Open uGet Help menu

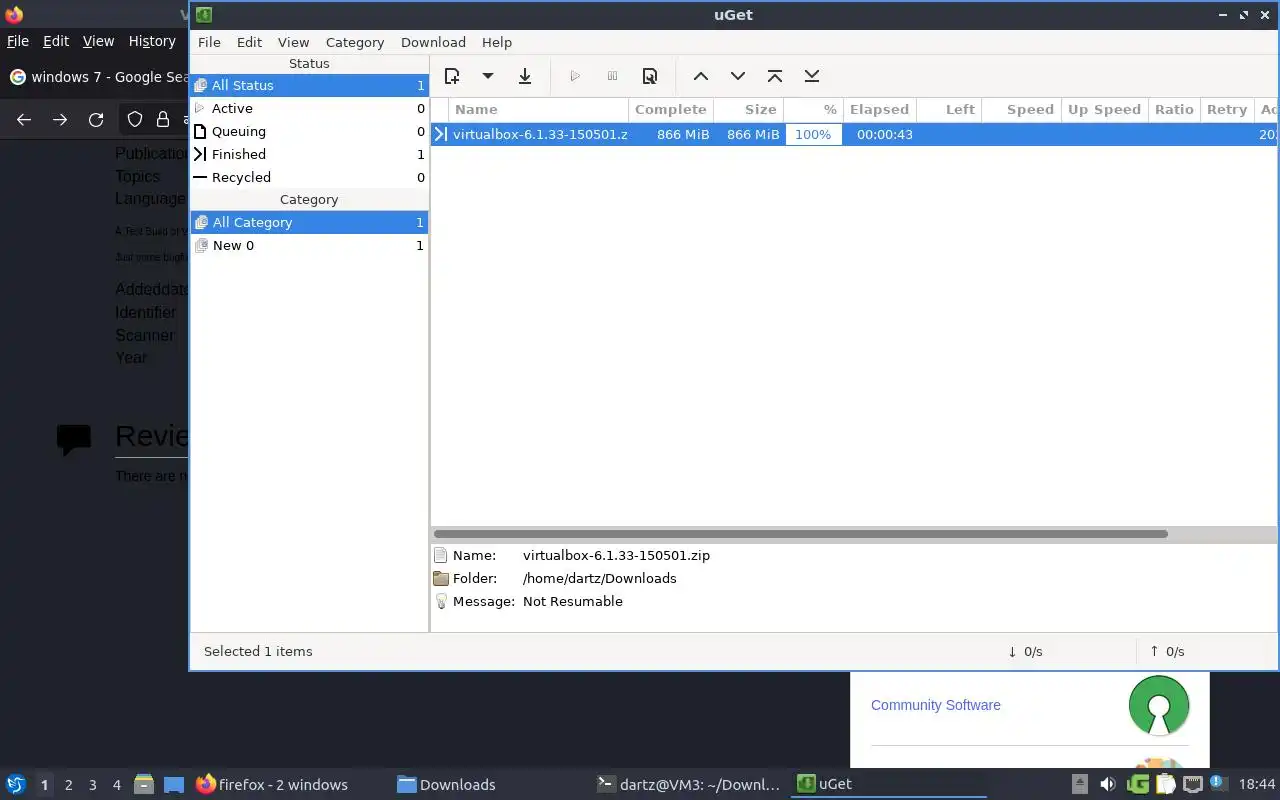click(x=497, y=42)
